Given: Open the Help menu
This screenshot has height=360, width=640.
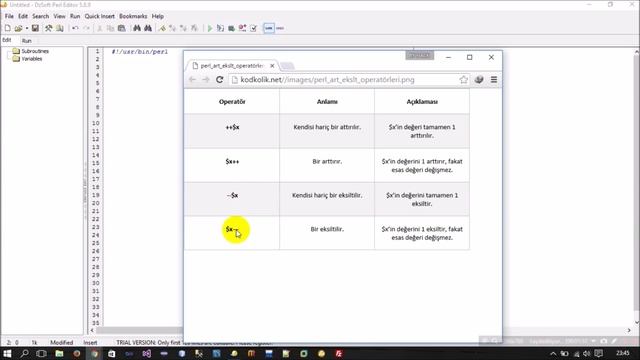Looking at the screenshot, I should (158, 16).
